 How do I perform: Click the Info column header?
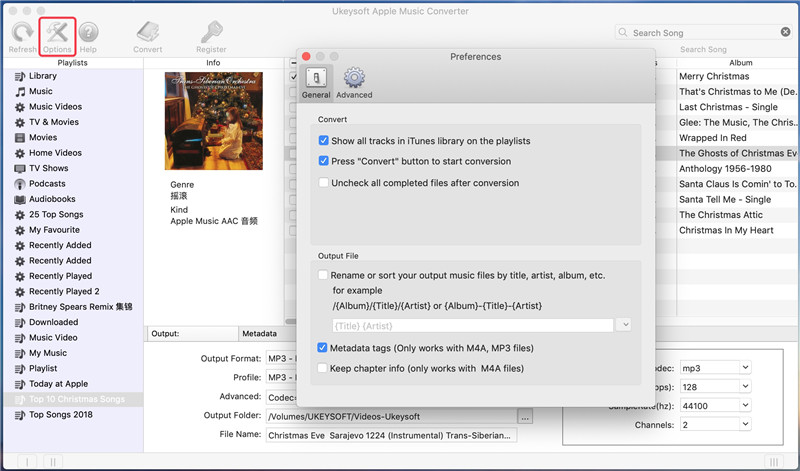[x=213, y=63]
